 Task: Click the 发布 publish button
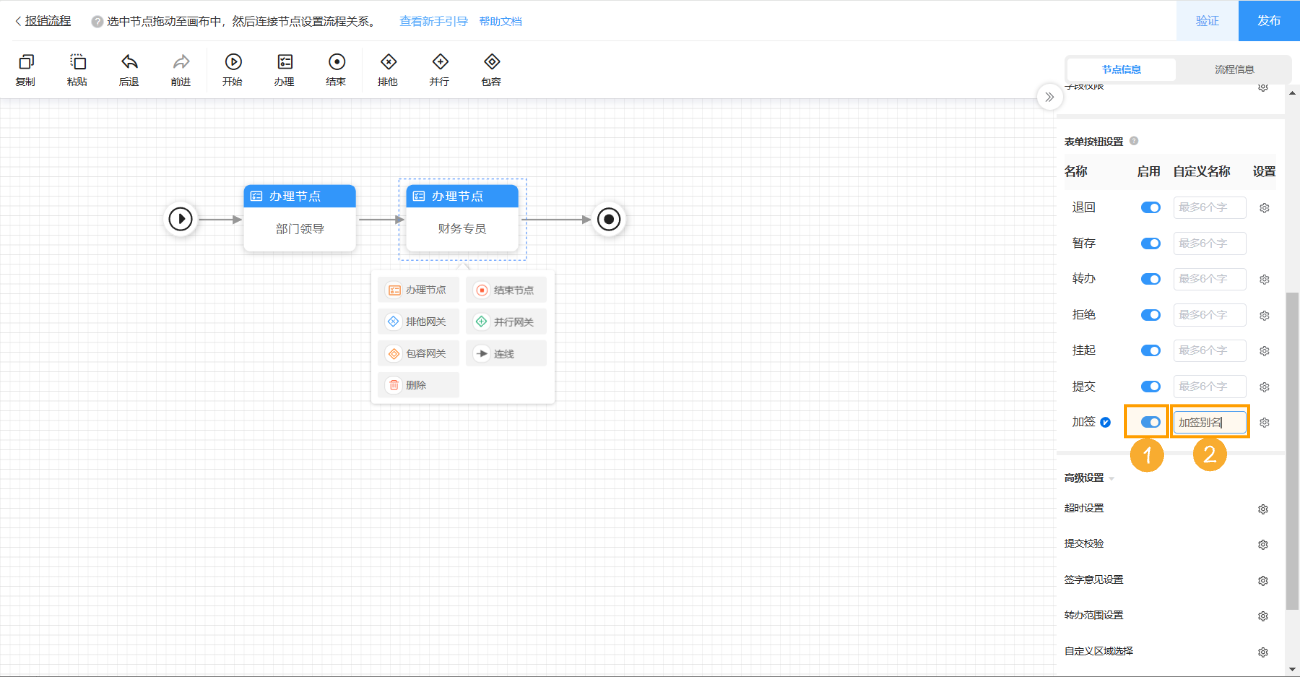point(1268,20)
